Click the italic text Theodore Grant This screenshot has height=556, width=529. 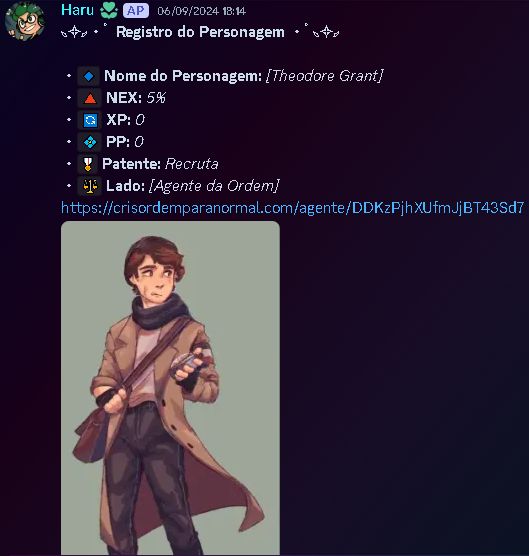pyautogui.click(x=324, y=76)
